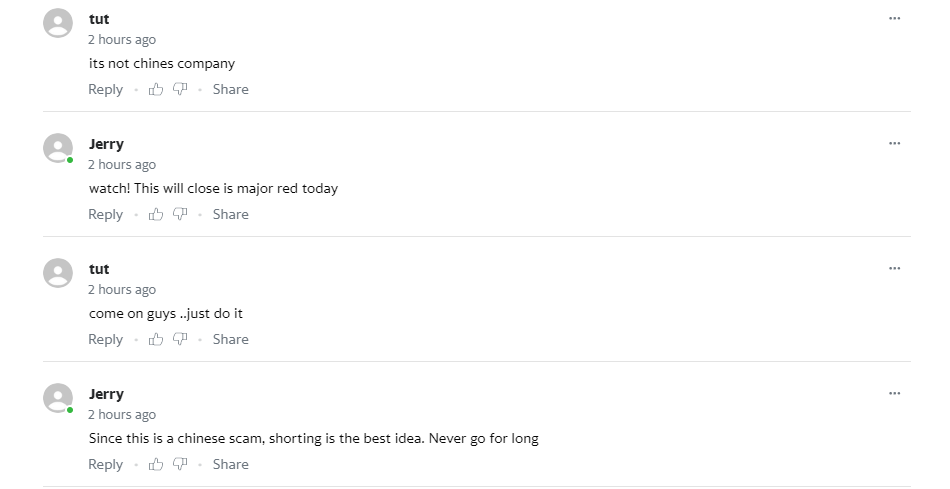950x489 pixels.
Task: Open tut's avatar on "just do it" comment
Action: click(58, 273)
